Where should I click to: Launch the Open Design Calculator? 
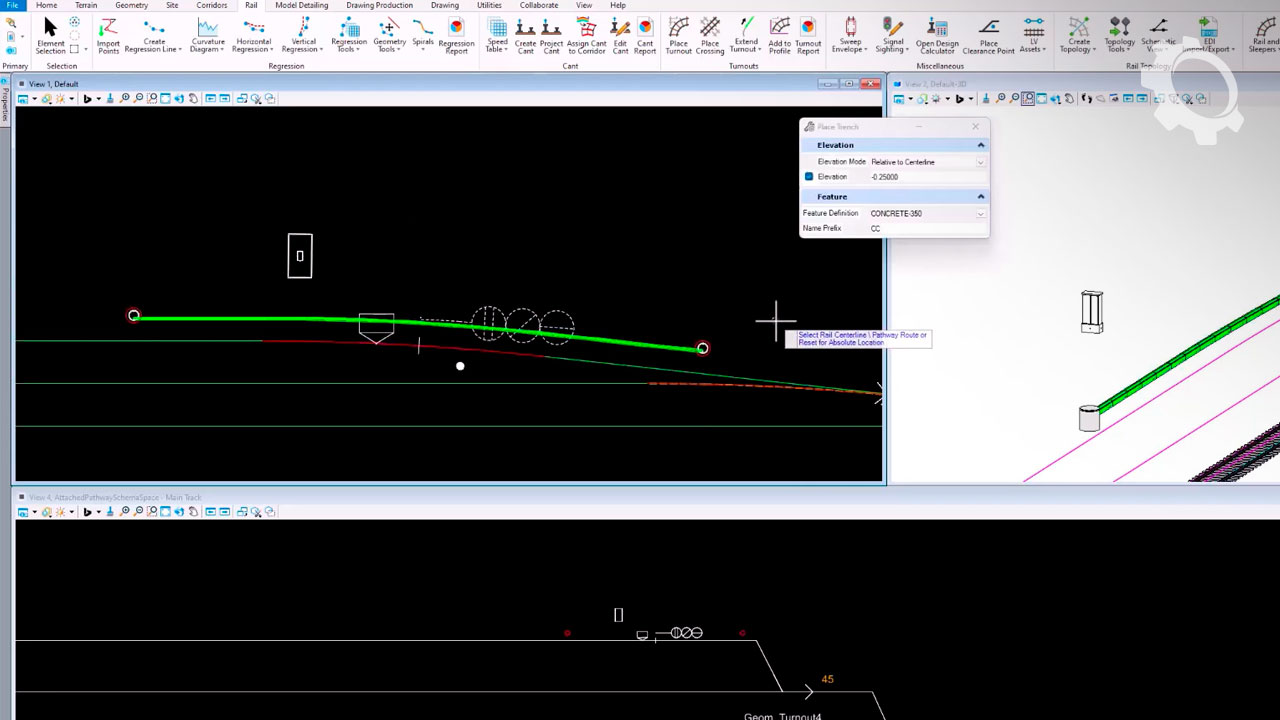click(x=937, y=35)
